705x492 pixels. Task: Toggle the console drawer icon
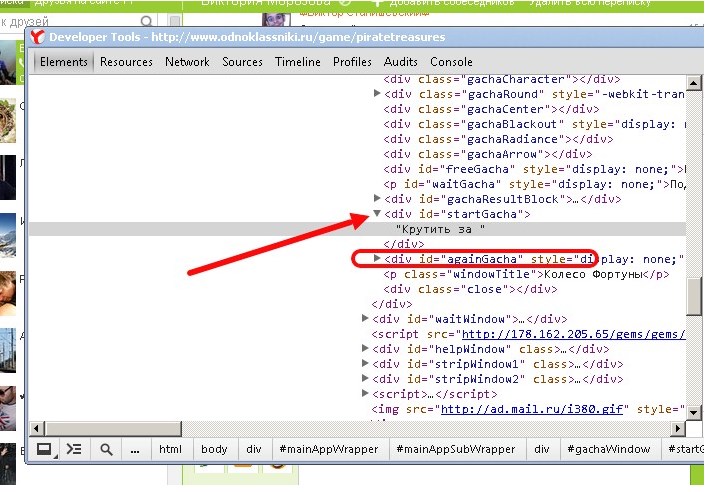click(74, 449)
